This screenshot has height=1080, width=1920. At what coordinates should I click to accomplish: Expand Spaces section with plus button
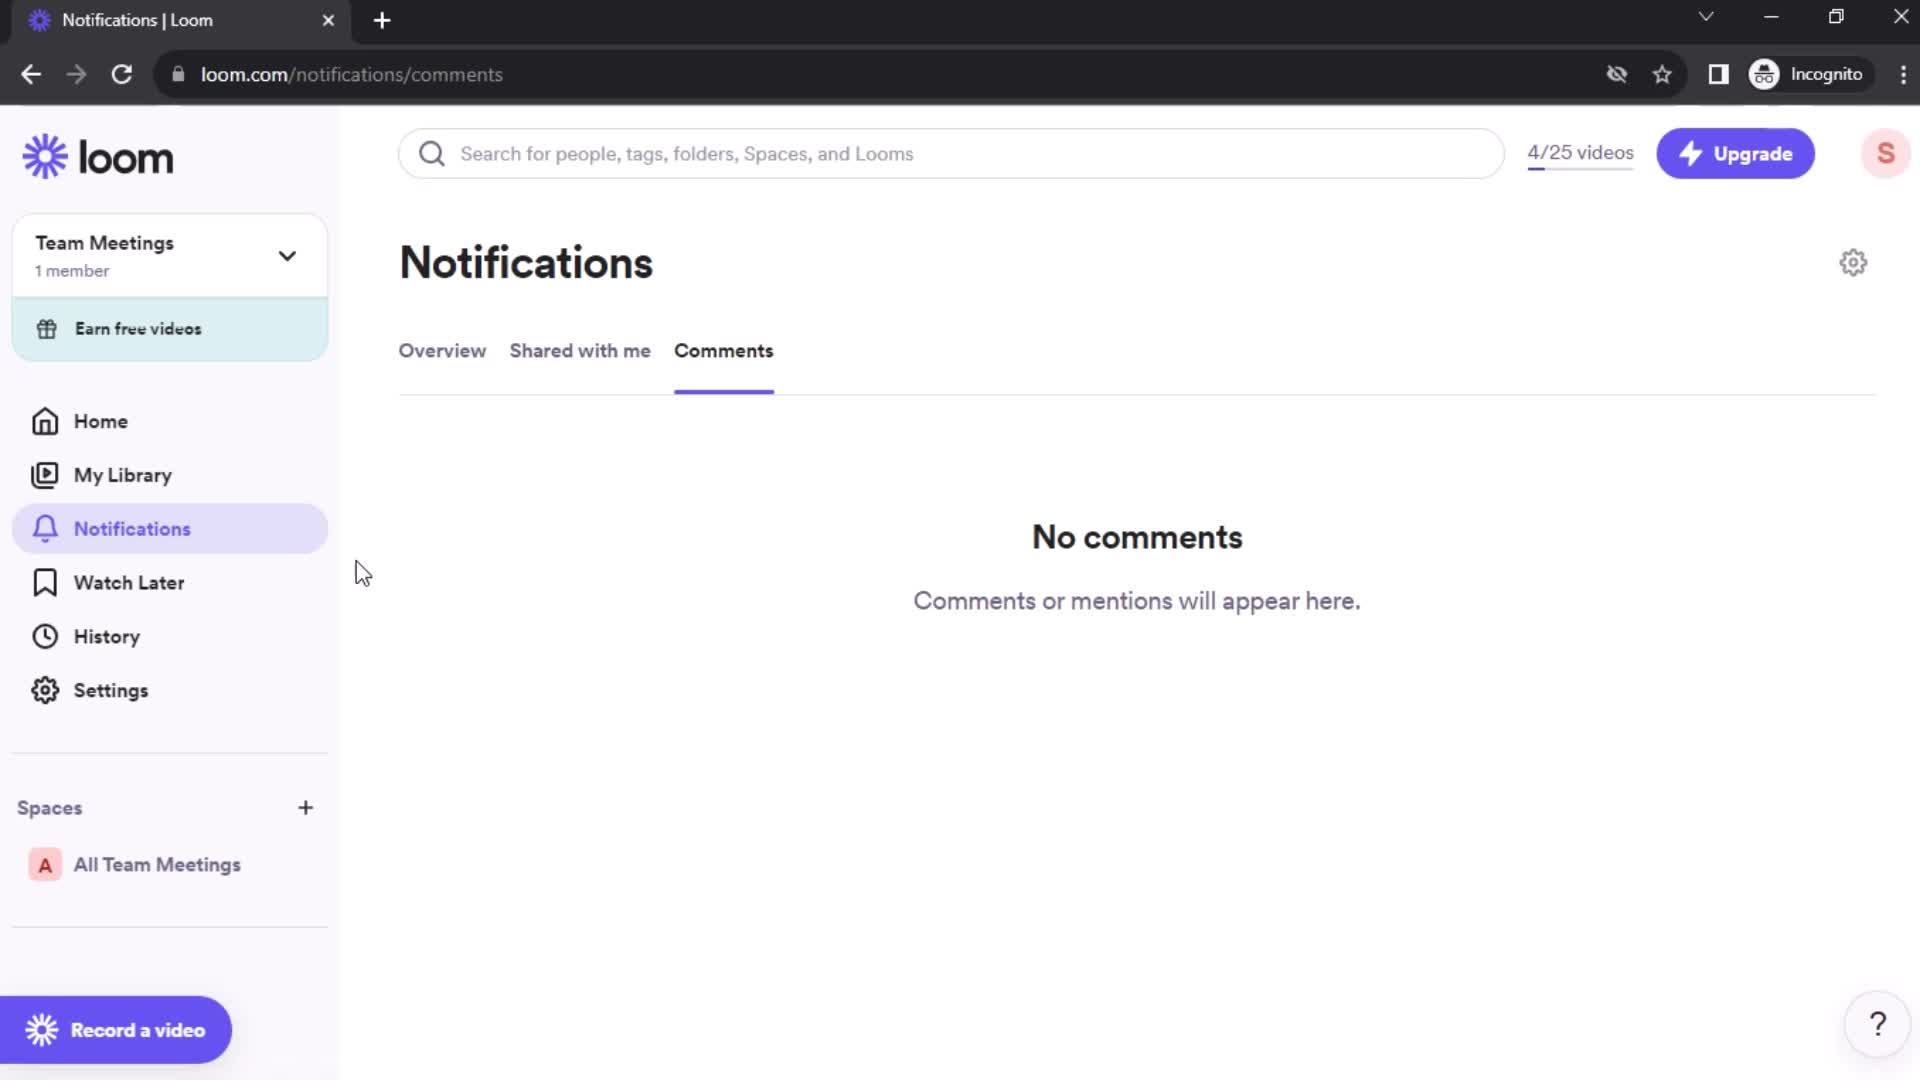point(306,807)
